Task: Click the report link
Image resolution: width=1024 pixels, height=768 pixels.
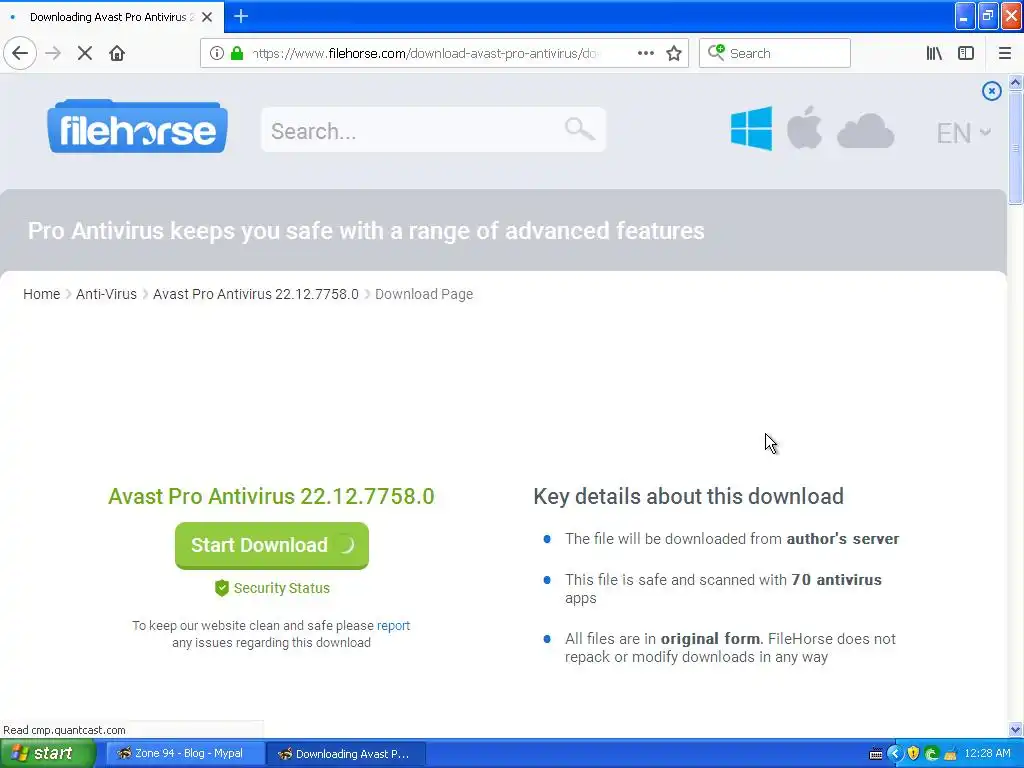Action: click(x=393, y=626)
